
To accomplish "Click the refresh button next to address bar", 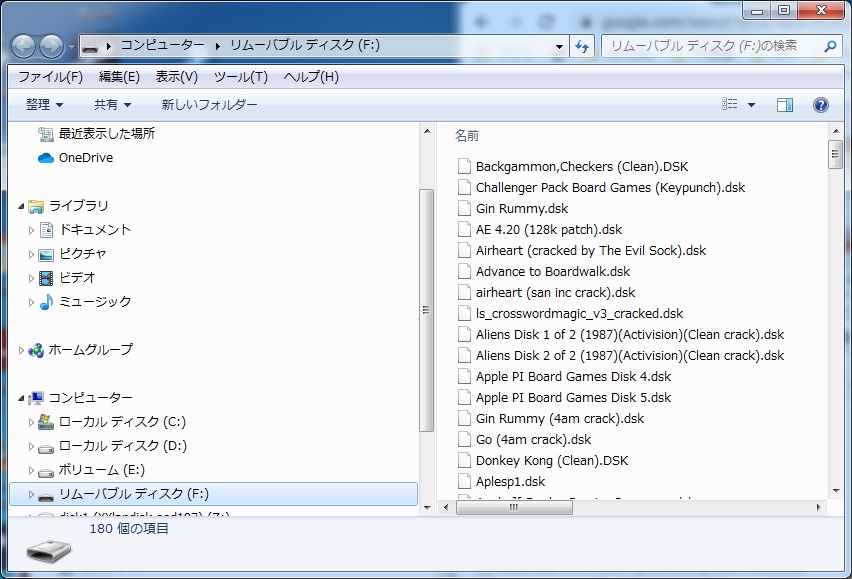I will pos(582,47).
